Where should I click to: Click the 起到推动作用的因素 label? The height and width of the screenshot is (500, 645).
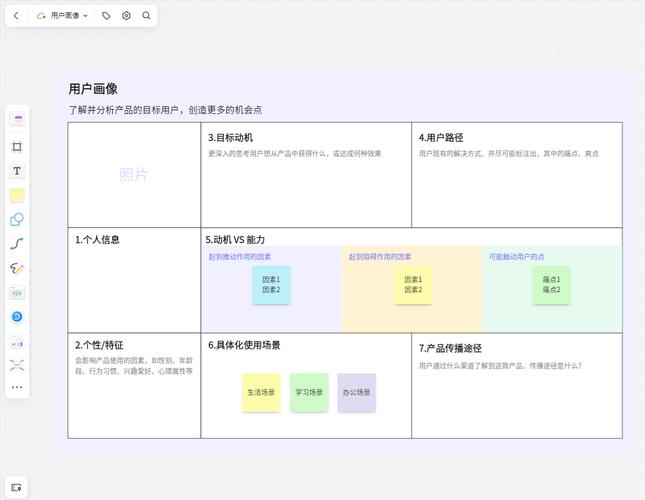pos(239,257)
